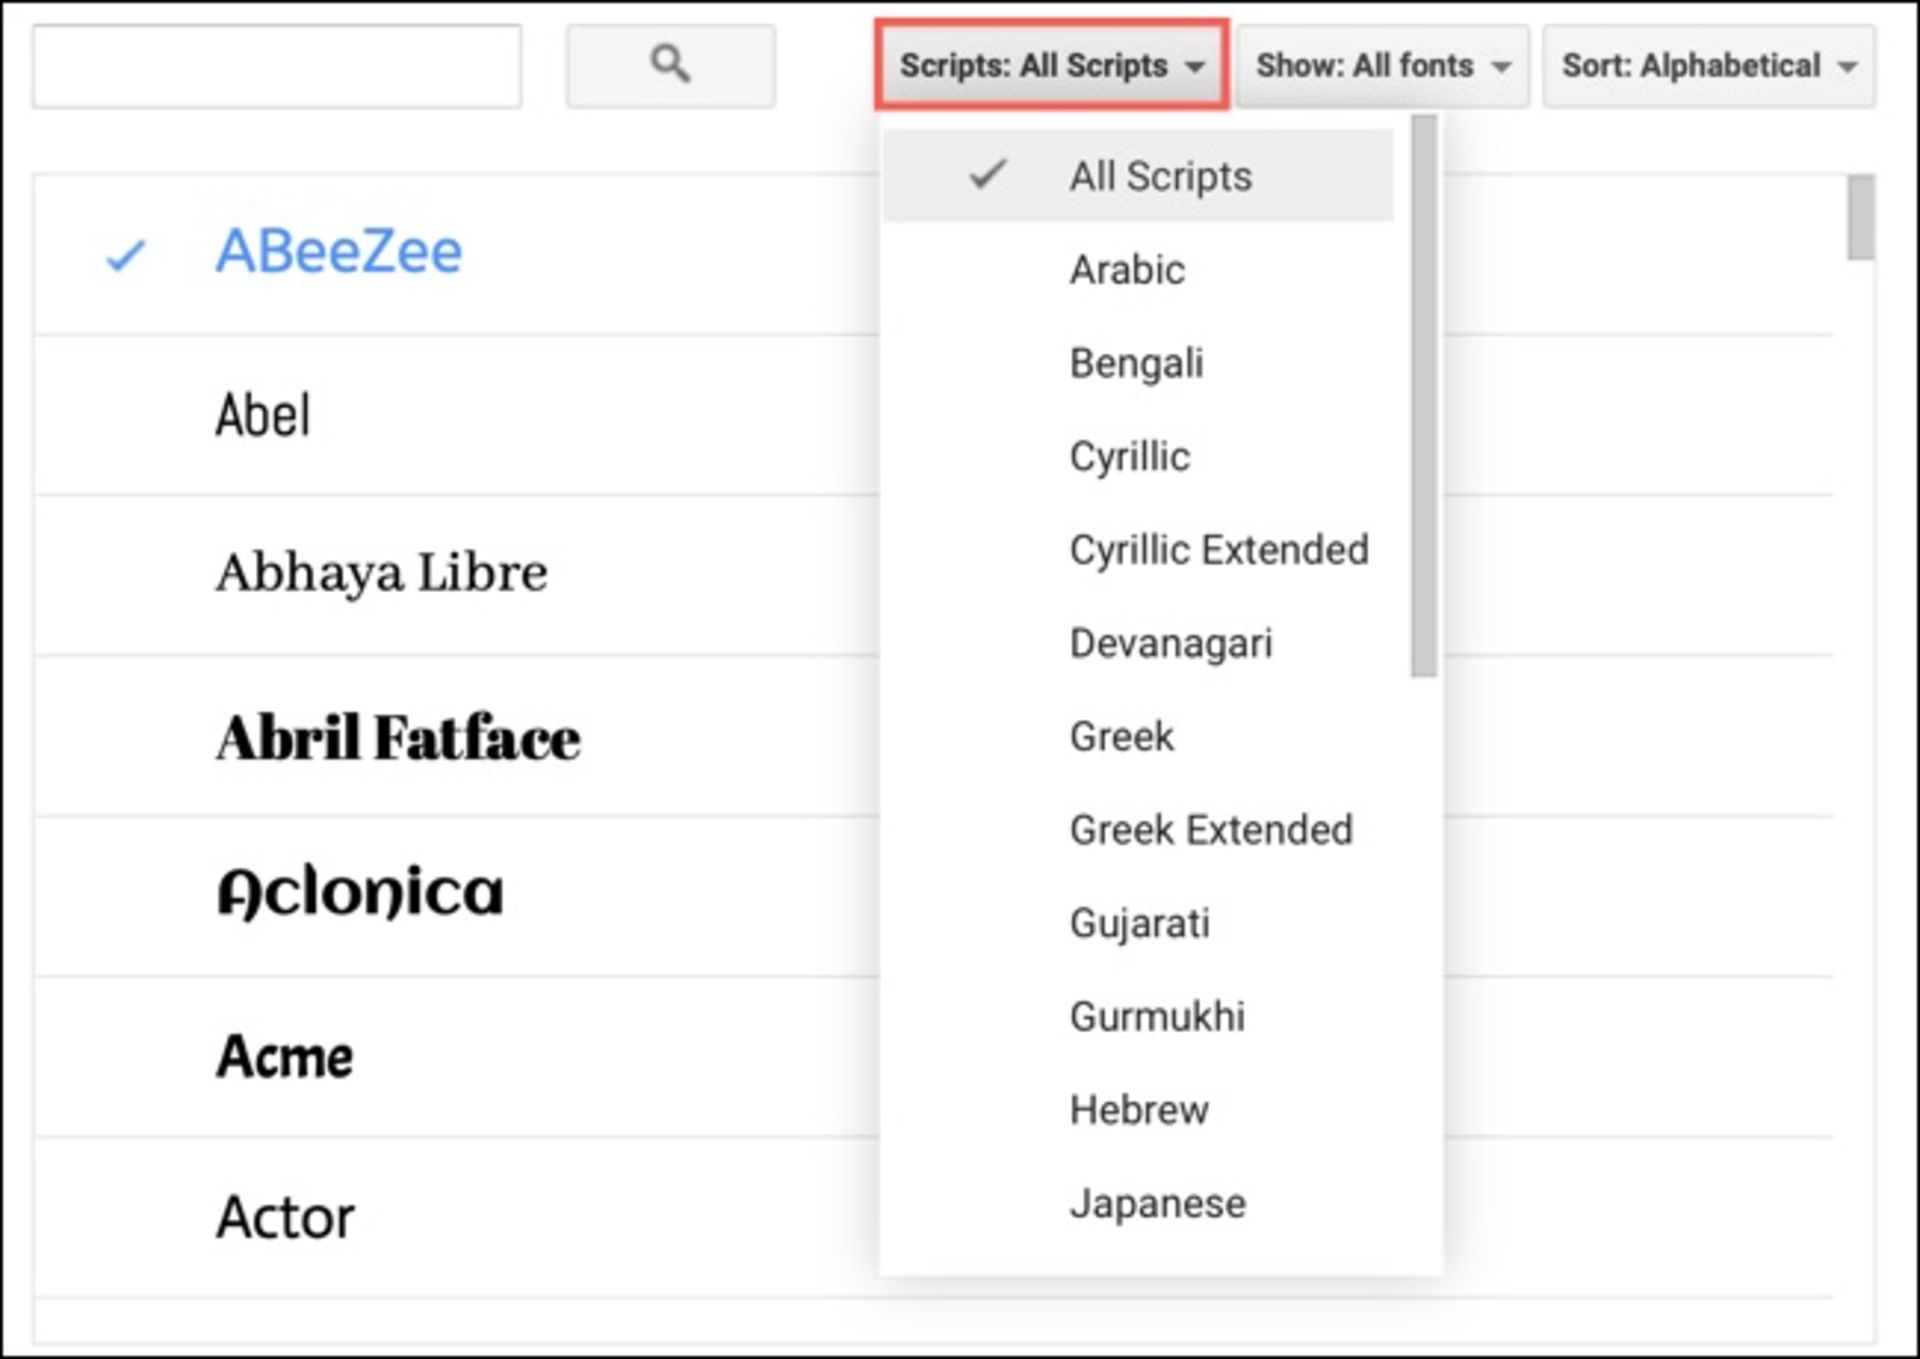Pick Hebrew in the scripts dropdown
The image size is (1920, 1359).
point(1138,1109)
